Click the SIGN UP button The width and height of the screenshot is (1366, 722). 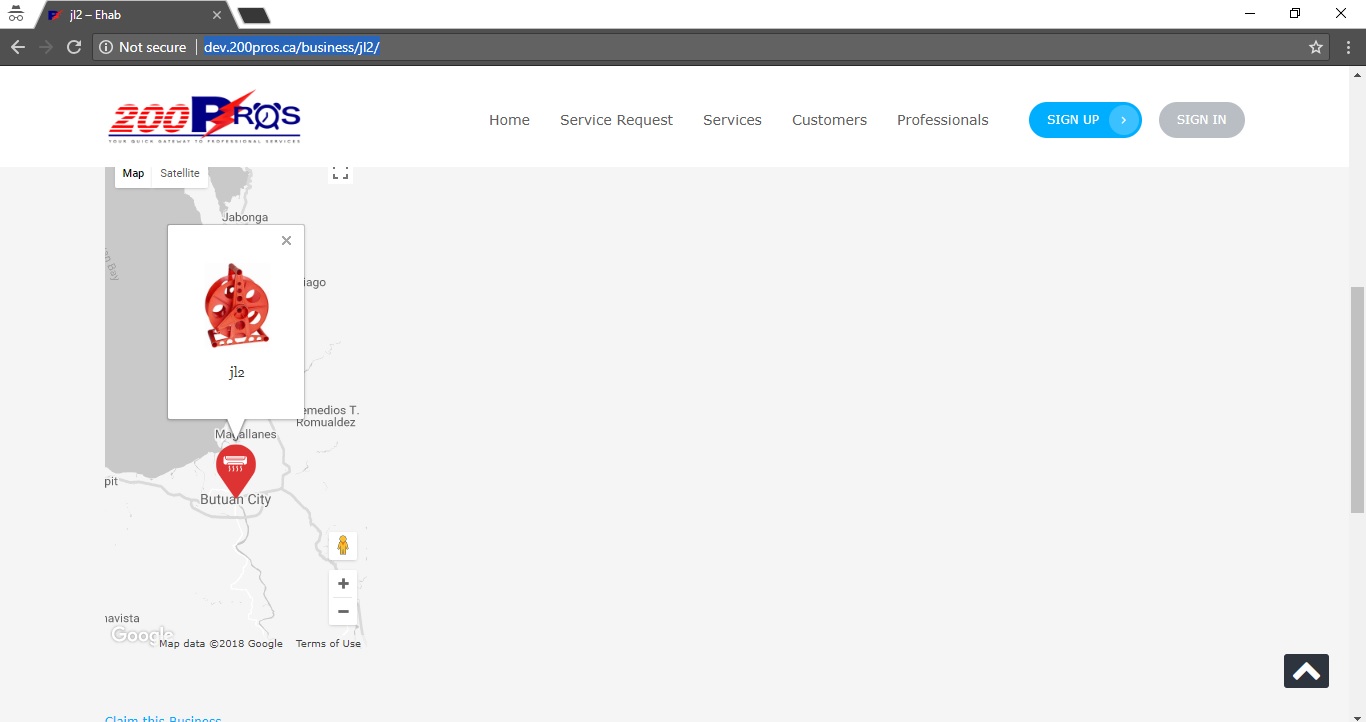[x=1085, y=120]
